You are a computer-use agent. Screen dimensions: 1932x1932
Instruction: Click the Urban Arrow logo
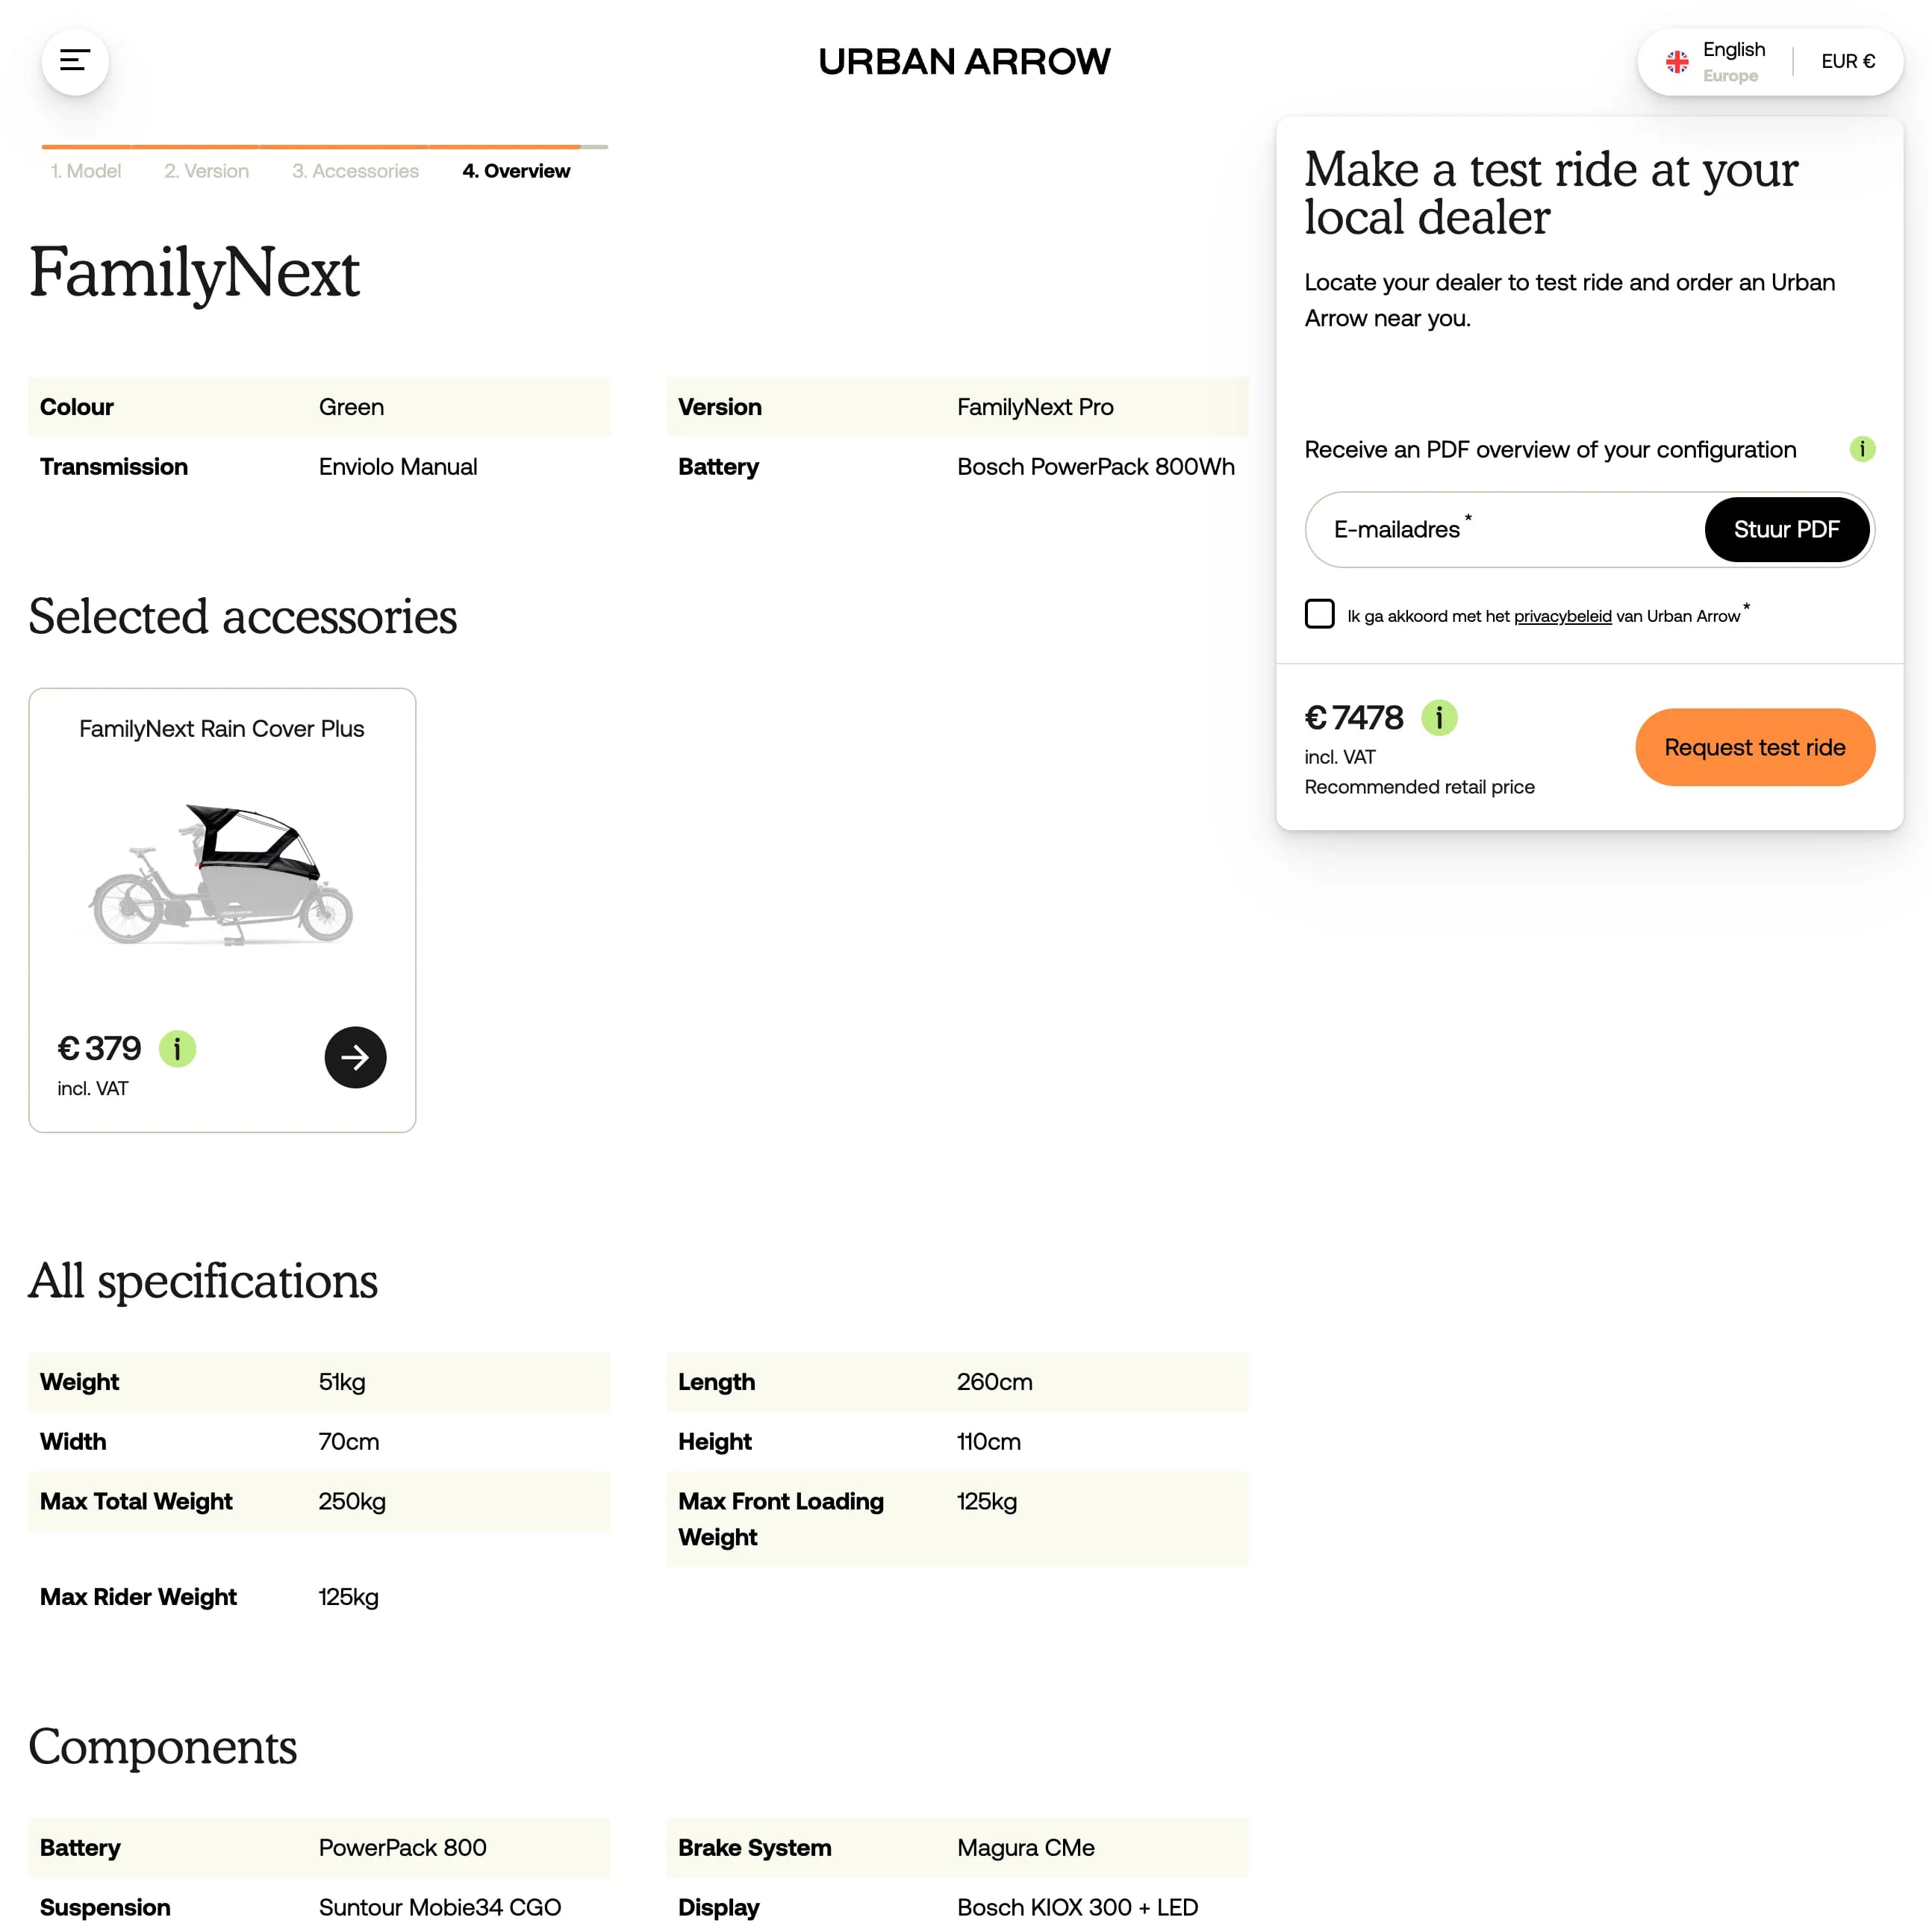(964, 61)
